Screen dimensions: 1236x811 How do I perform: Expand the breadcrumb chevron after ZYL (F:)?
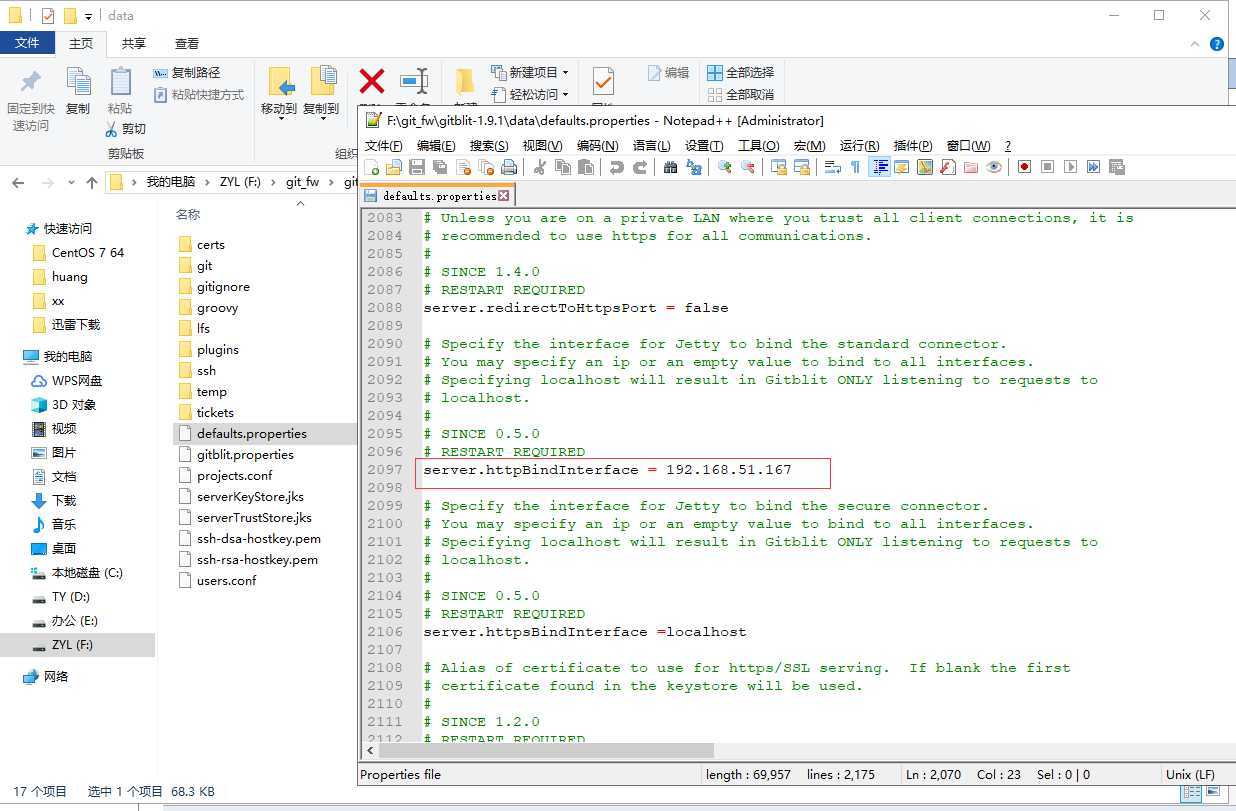pyautogui.click(x=275, y=182)
